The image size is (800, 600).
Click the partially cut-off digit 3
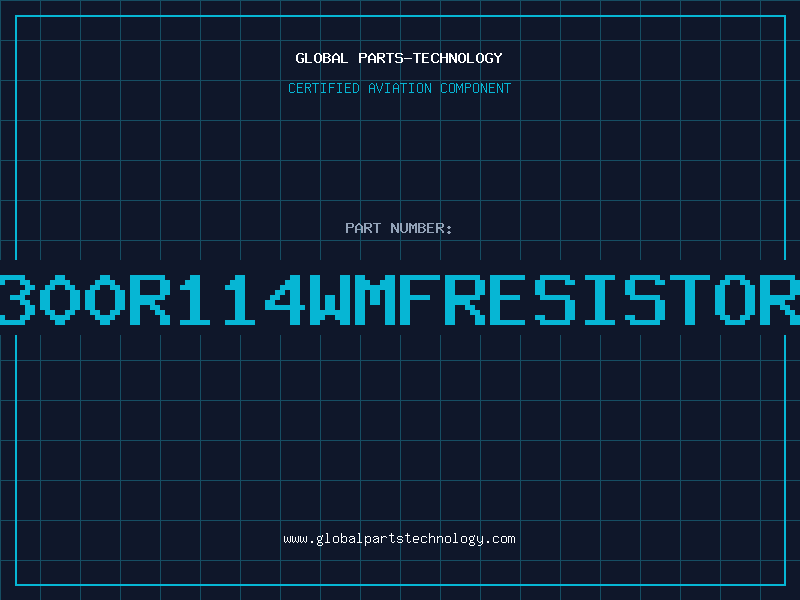coord(17,299)
